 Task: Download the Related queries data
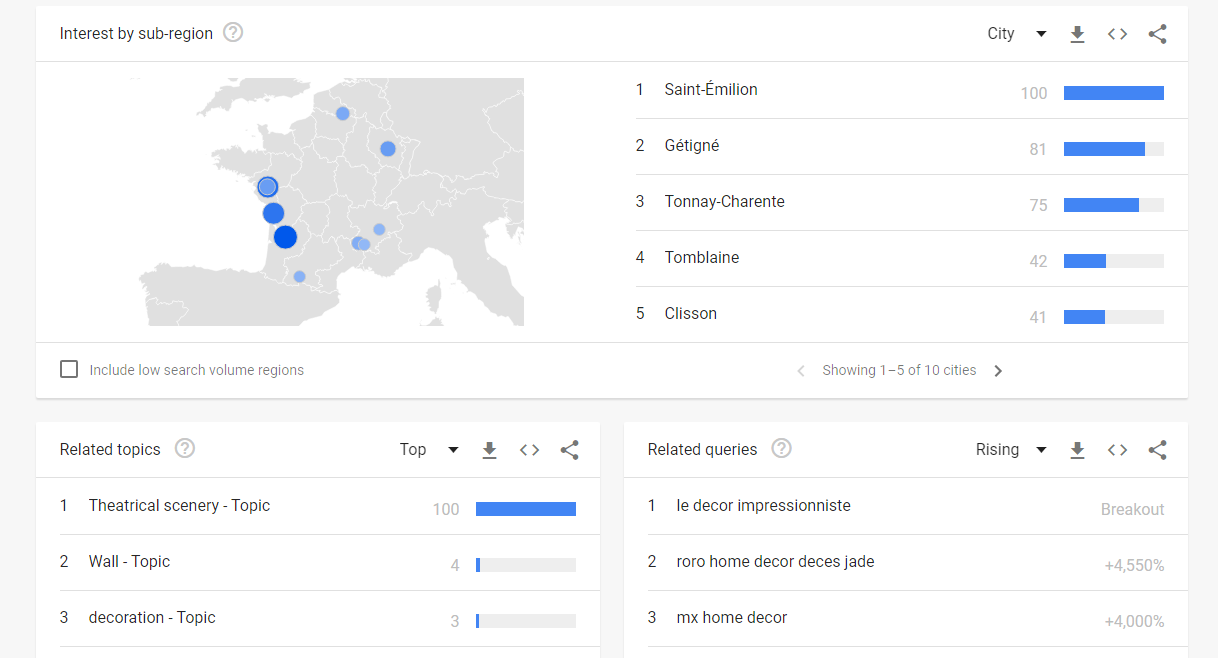(x=1077, y=450)
